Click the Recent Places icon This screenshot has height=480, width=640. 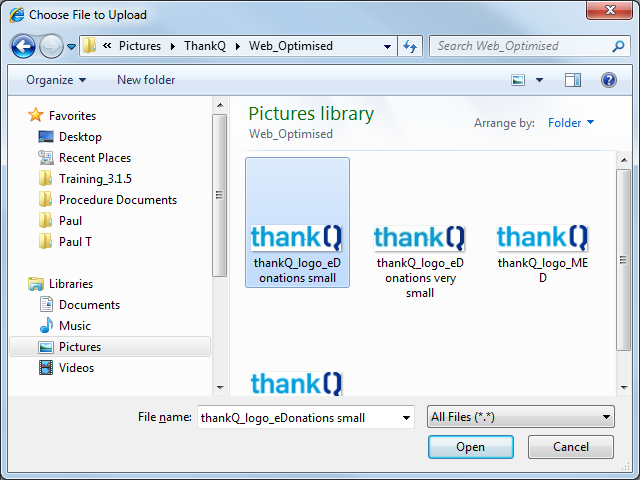(46, 158)
